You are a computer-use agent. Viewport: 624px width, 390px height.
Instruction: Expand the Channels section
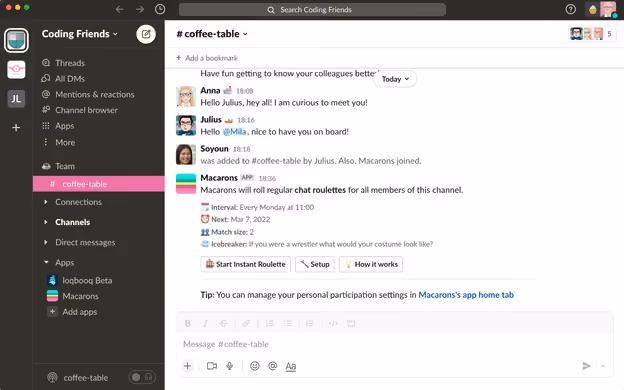pyautogui.click(x=46, y=222)
